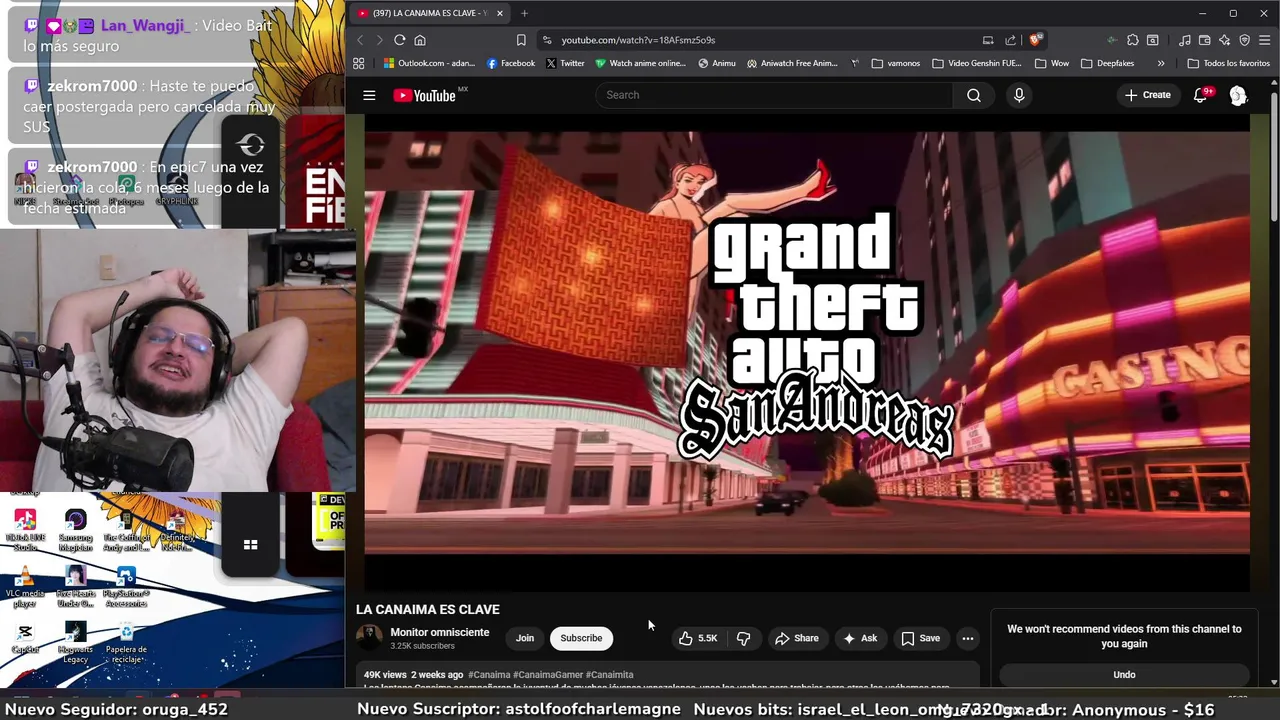Open the YouTube hamburger guide menu
The height and width of the screenshot is (720, 1280).
(369, 95)
